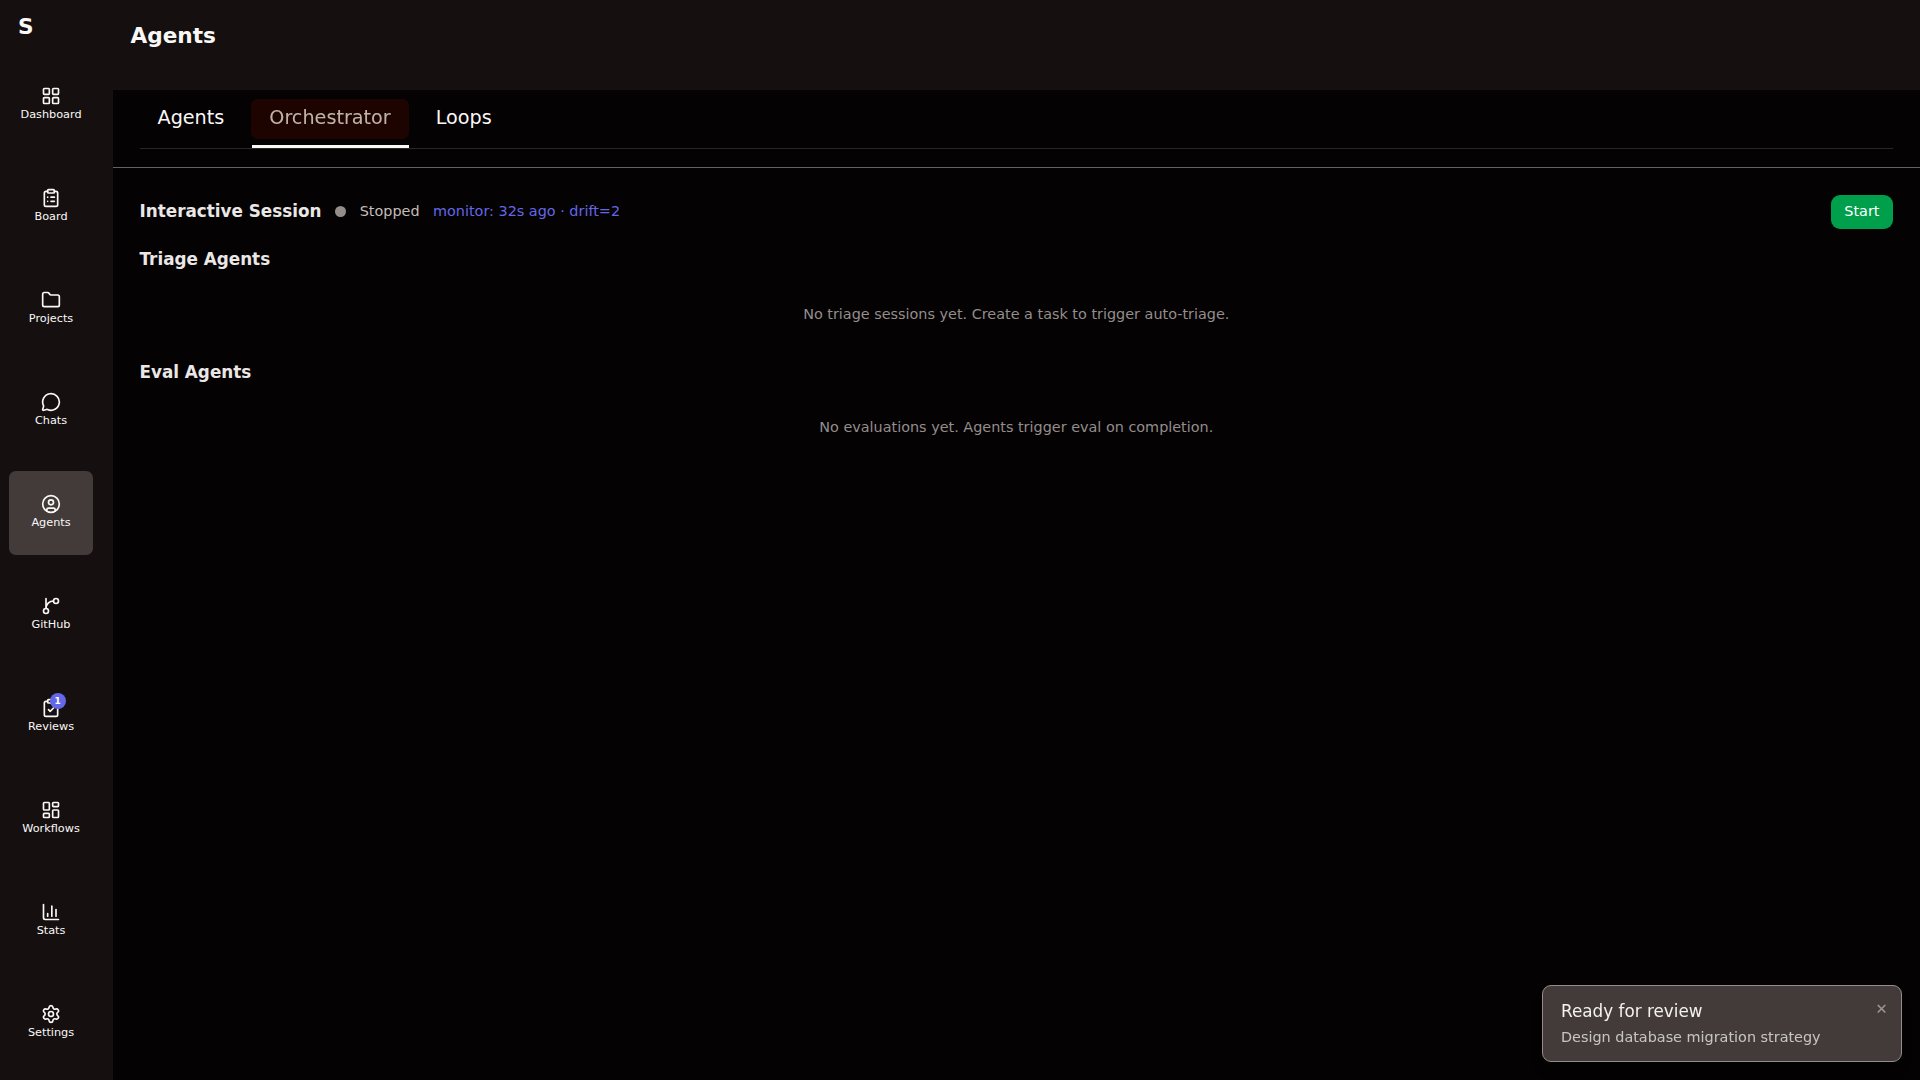Open the Chats section

[x=50, y=409]
